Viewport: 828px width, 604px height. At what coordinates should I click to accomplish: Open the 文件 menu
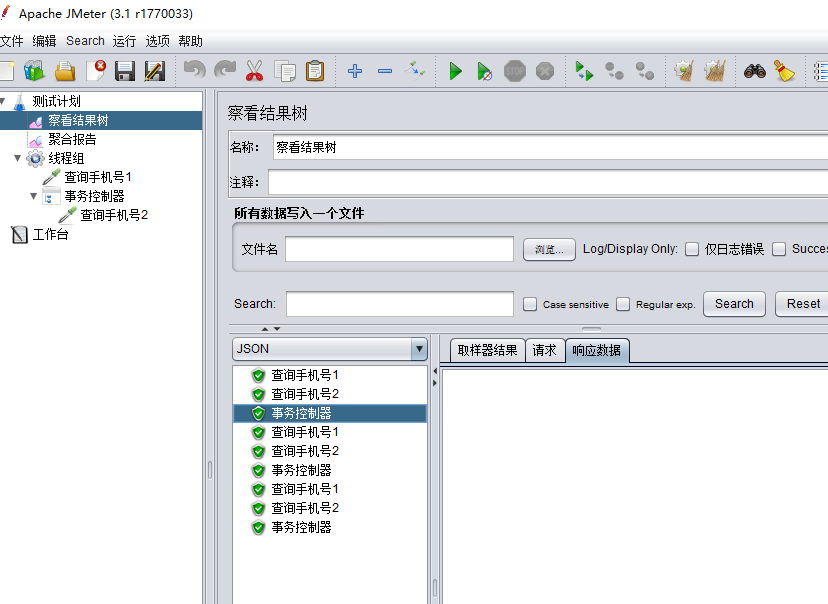(12, 41)
